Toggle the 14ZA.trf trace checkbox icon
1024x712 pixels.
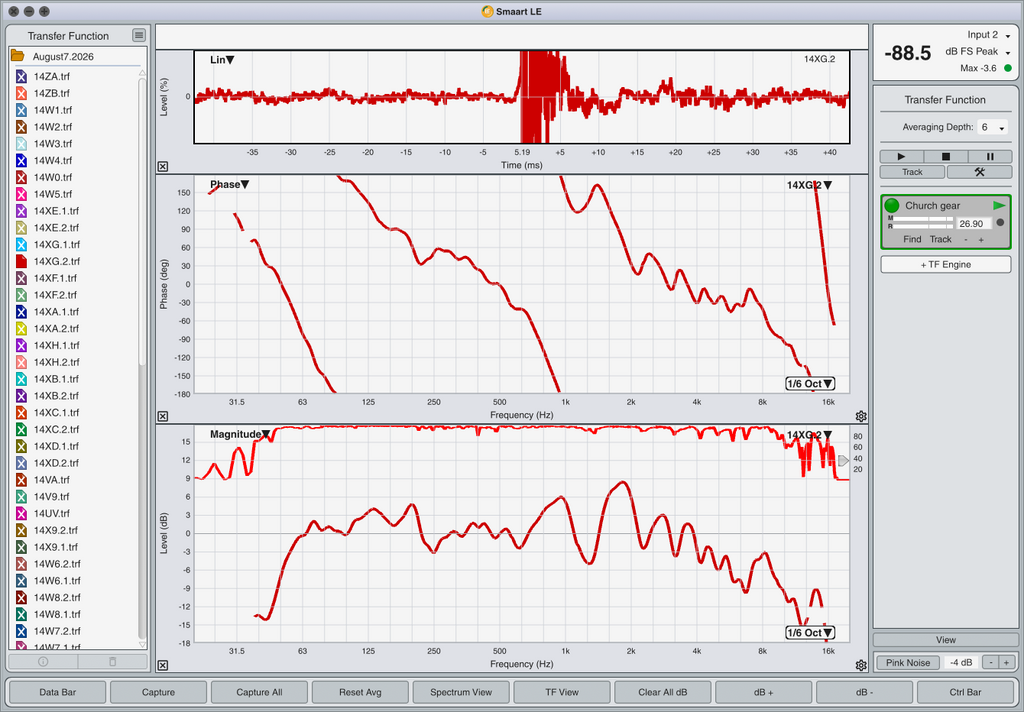(21, 76)
